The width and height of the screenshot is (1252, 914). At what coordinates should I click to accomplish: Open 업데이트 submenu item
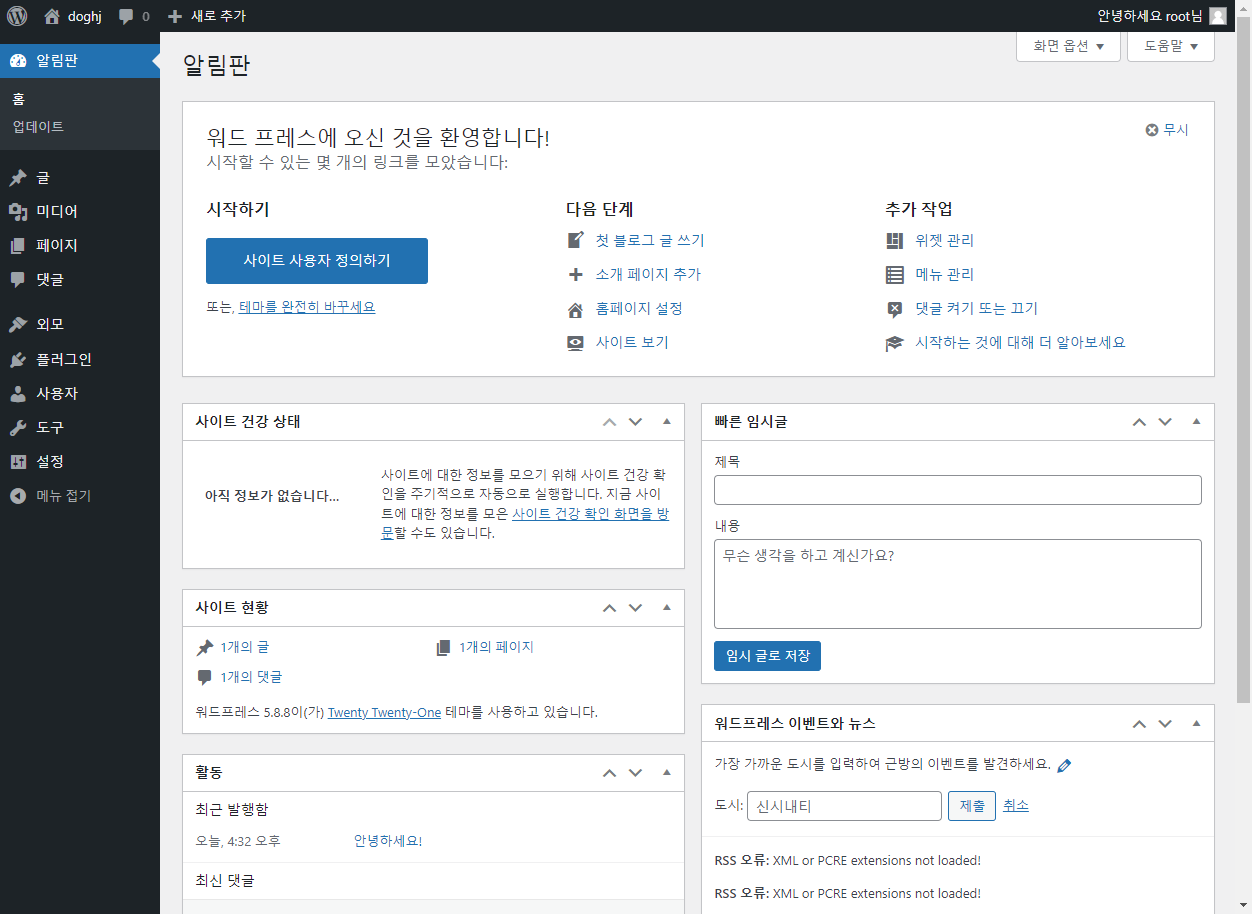click(x=38, y=127)
